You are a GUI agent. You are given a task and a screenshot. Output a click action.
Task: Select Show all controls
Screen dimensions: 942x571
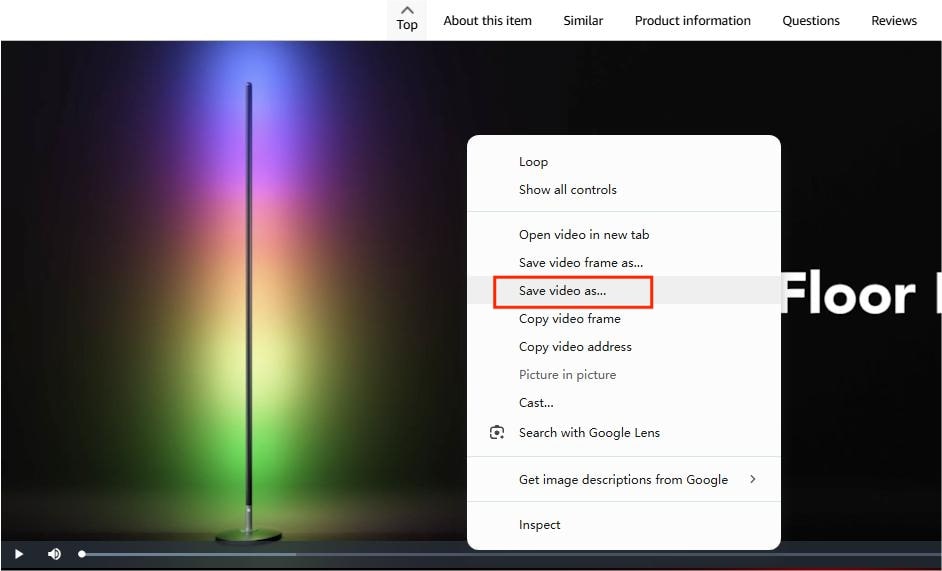(x=624, y=189)
